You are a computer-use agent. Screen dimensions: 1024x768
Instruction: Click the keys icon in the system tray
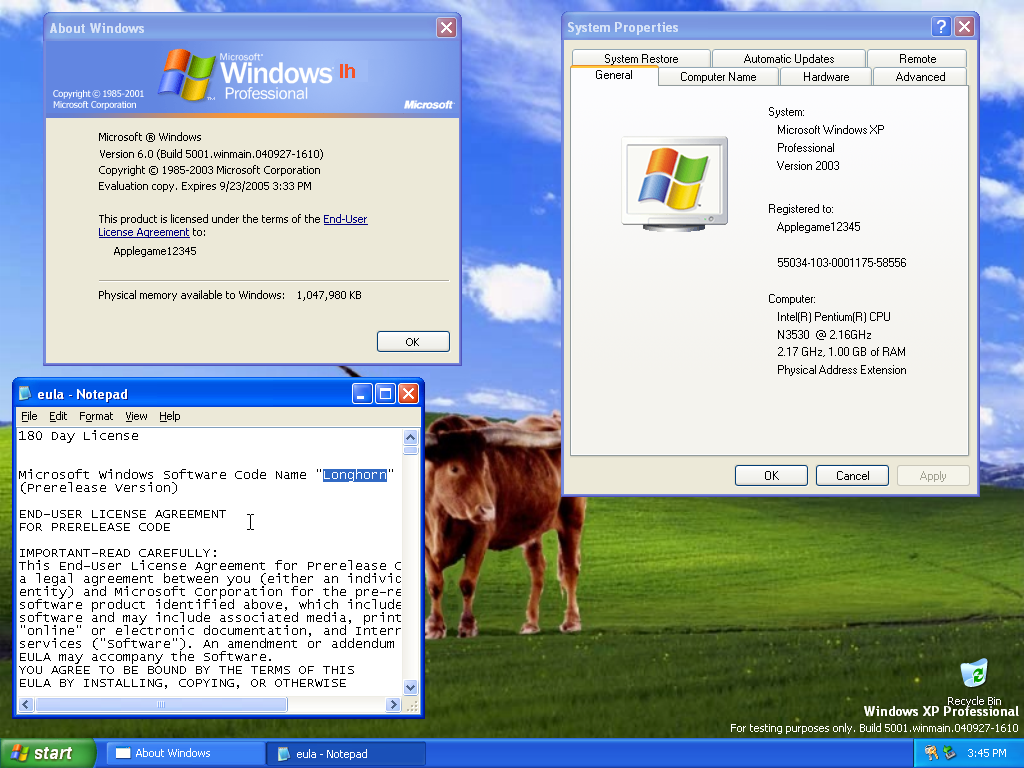pyautogui.click(x=931, y=753)
